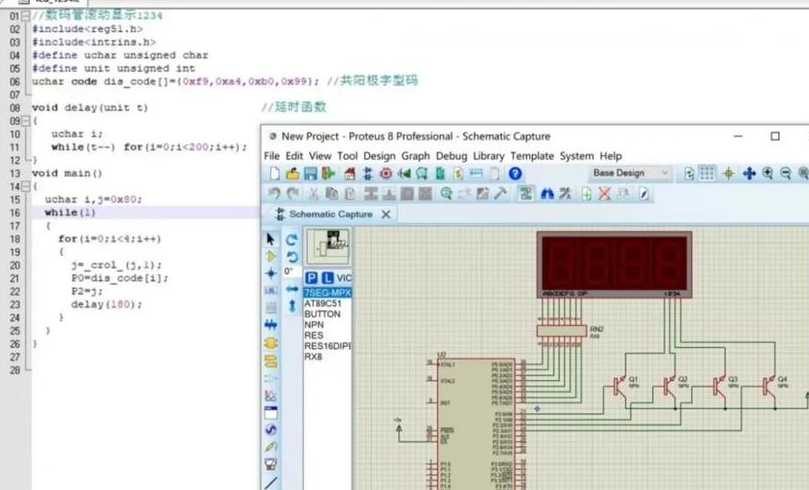The image size is (809, 490).
Task: Click the set origin crosshair icon
Action: 729,173
